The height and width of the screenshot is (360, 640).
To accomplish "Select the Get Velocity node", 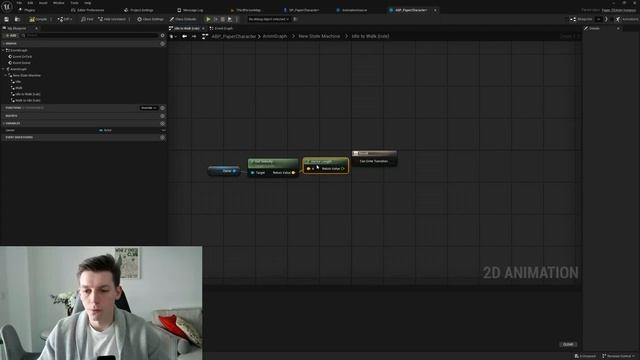I will (x=273, y=167).
